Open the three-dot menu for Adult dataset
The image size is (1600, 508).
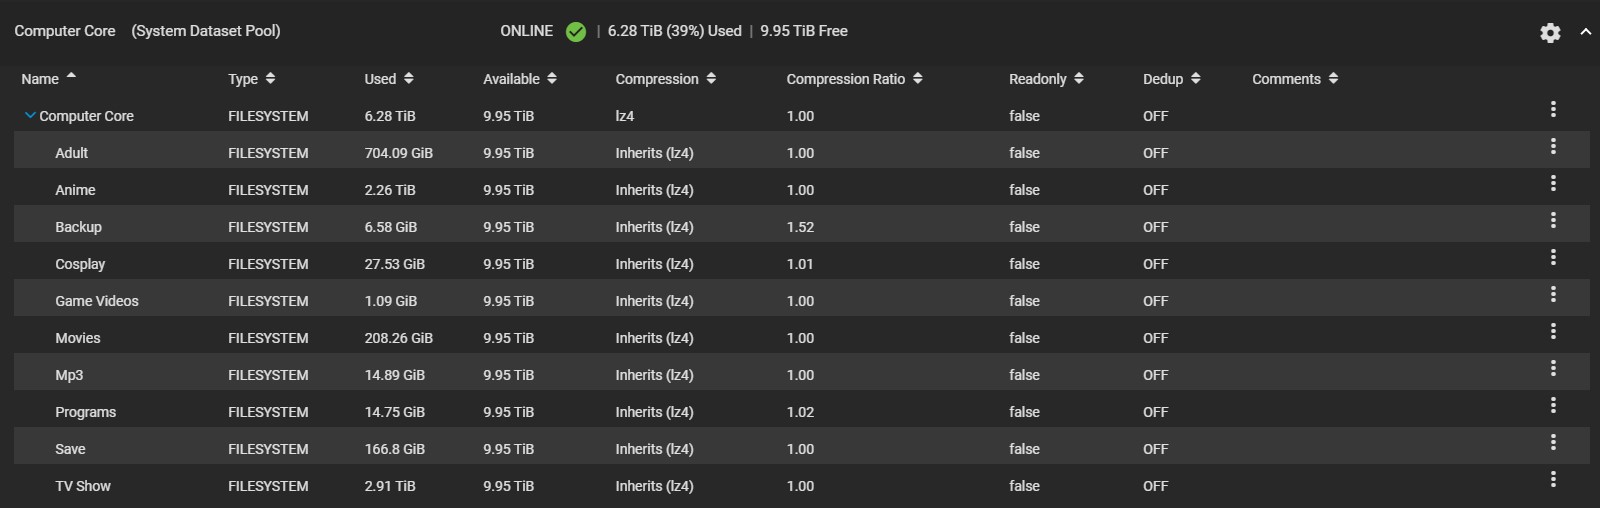click(x=1553, y=146)
